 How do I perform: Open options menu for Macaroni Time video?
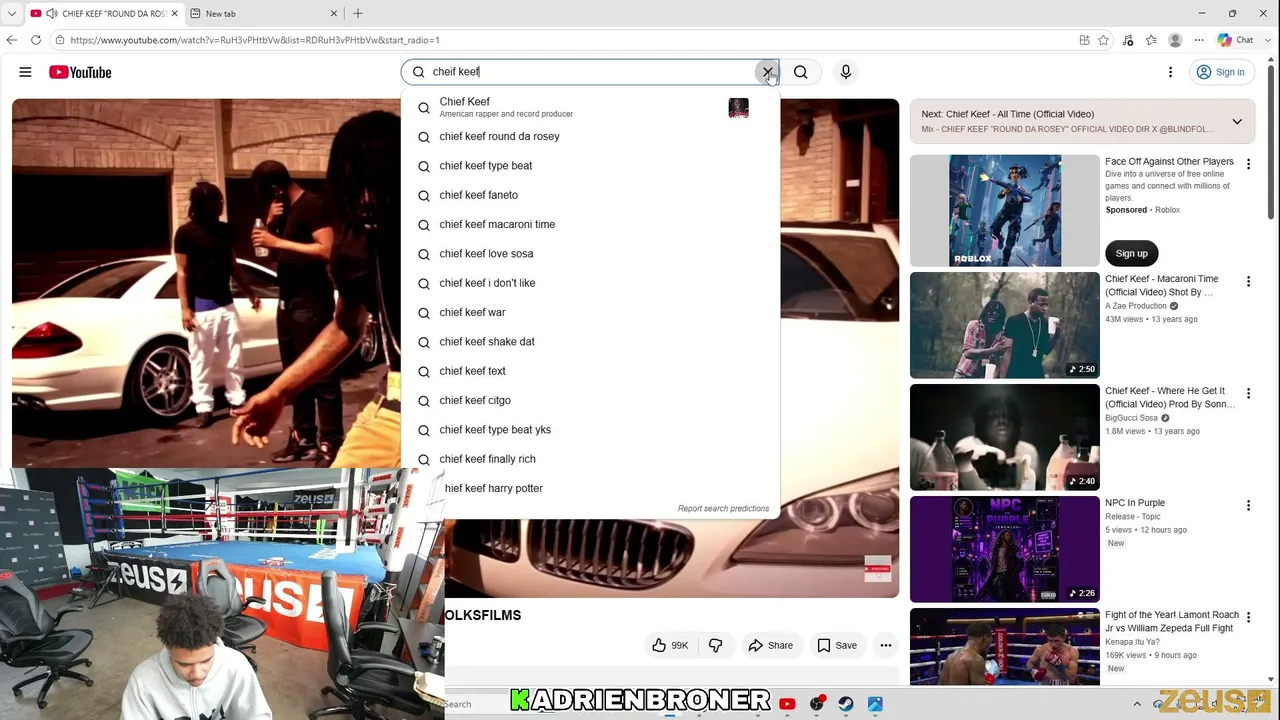pos(1248,282)
